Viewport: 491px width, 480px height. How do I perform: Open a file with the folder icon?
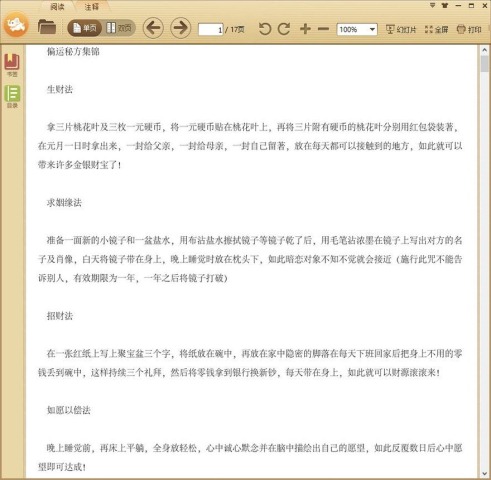pyautogui.click(x=47, y=27)
